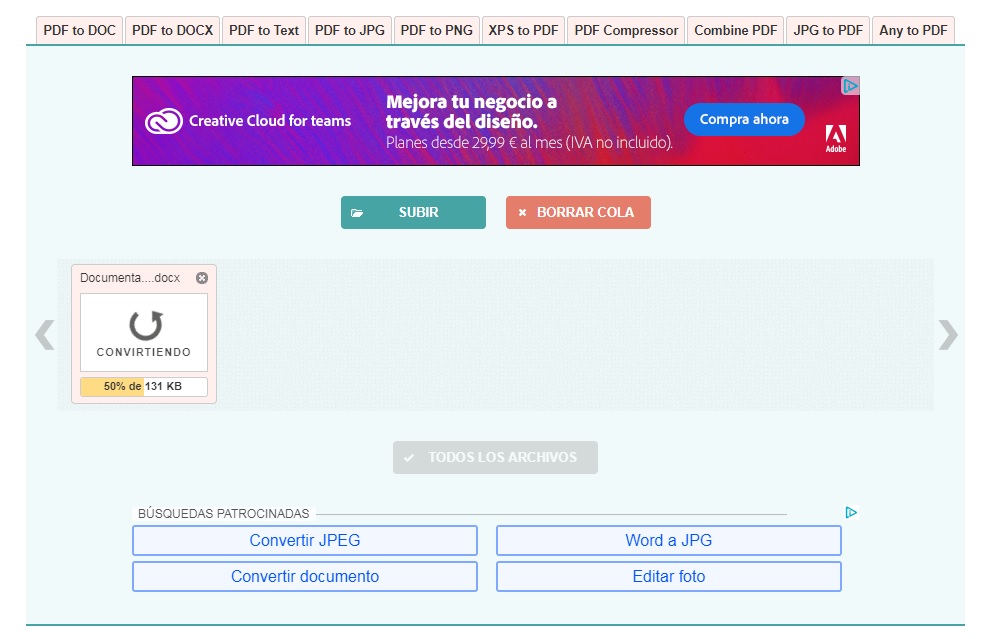Click the left carousel arrow of file queue
This screenshot has height=639, width=989.
[x=45, y=334]
